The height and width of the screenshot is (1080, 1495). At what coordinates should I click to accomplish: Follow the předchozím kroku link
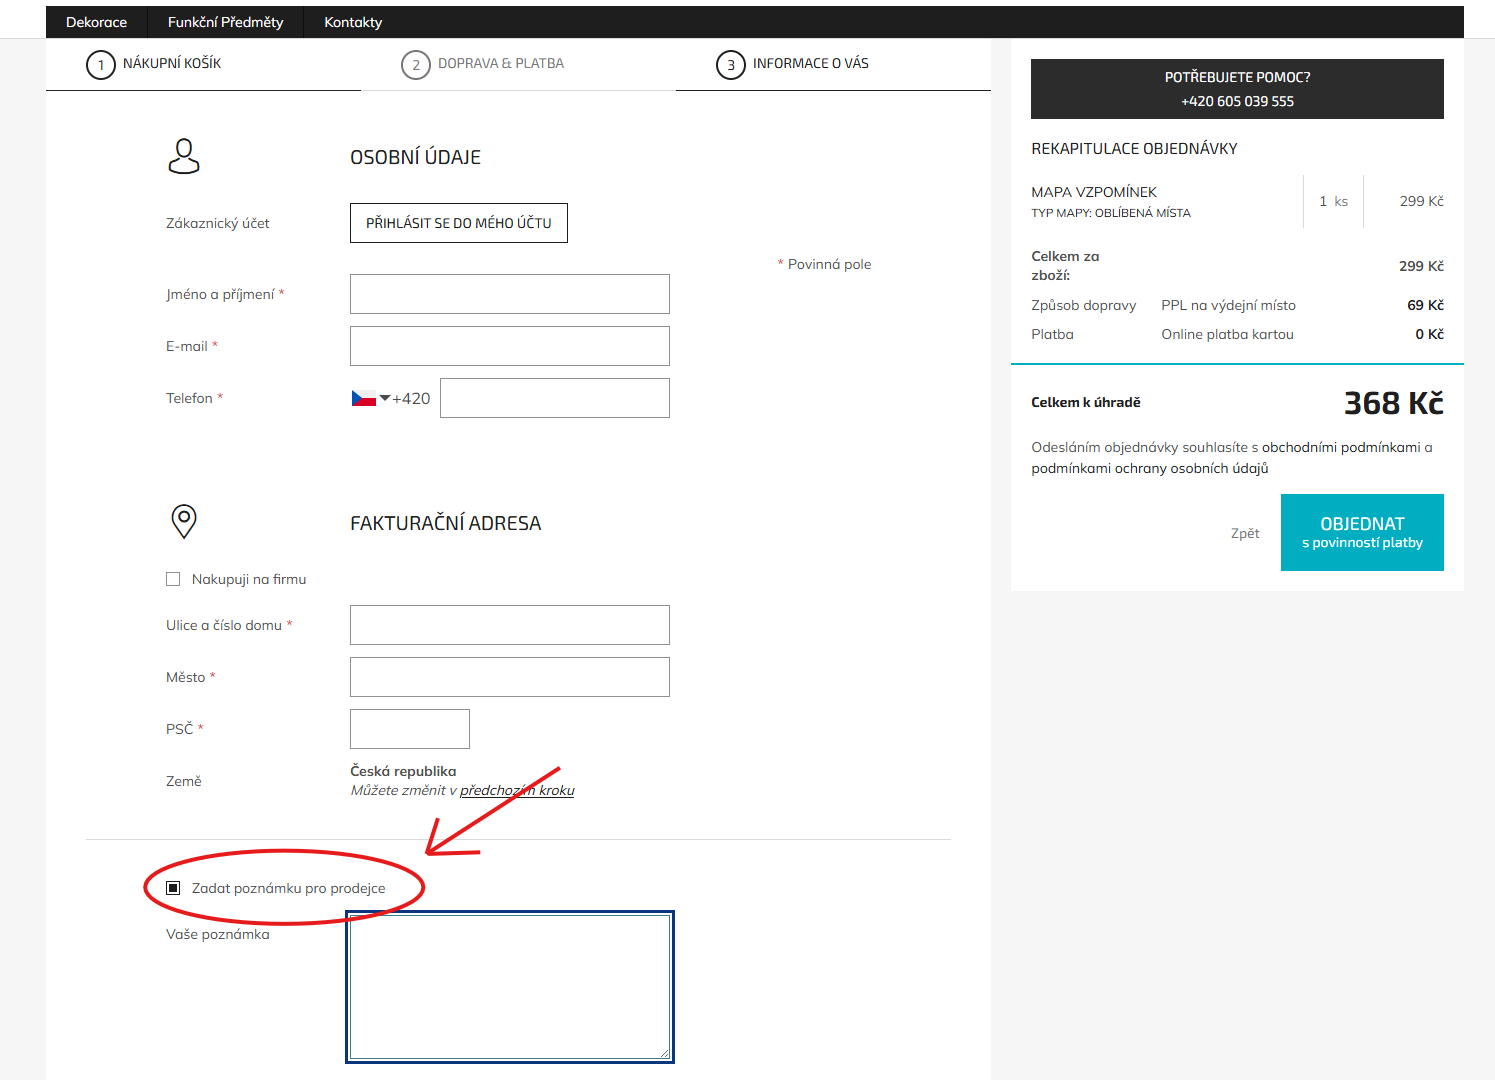(517, 790)
